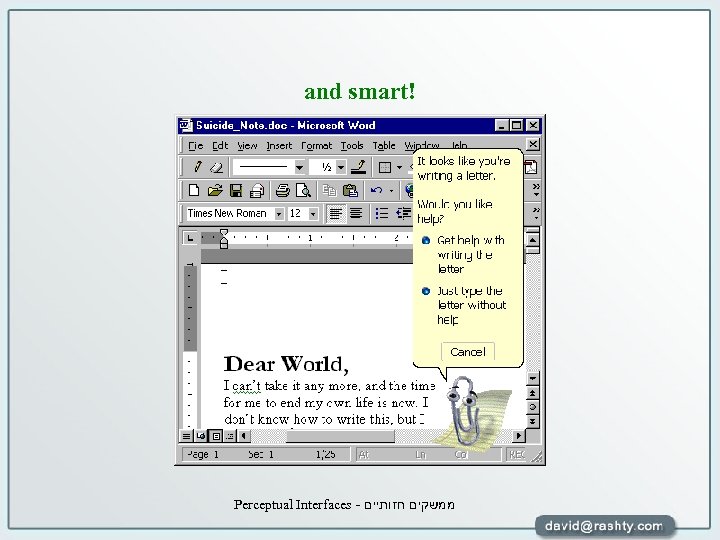
Task: Click the Copy icon
Action: coord(329,191)
